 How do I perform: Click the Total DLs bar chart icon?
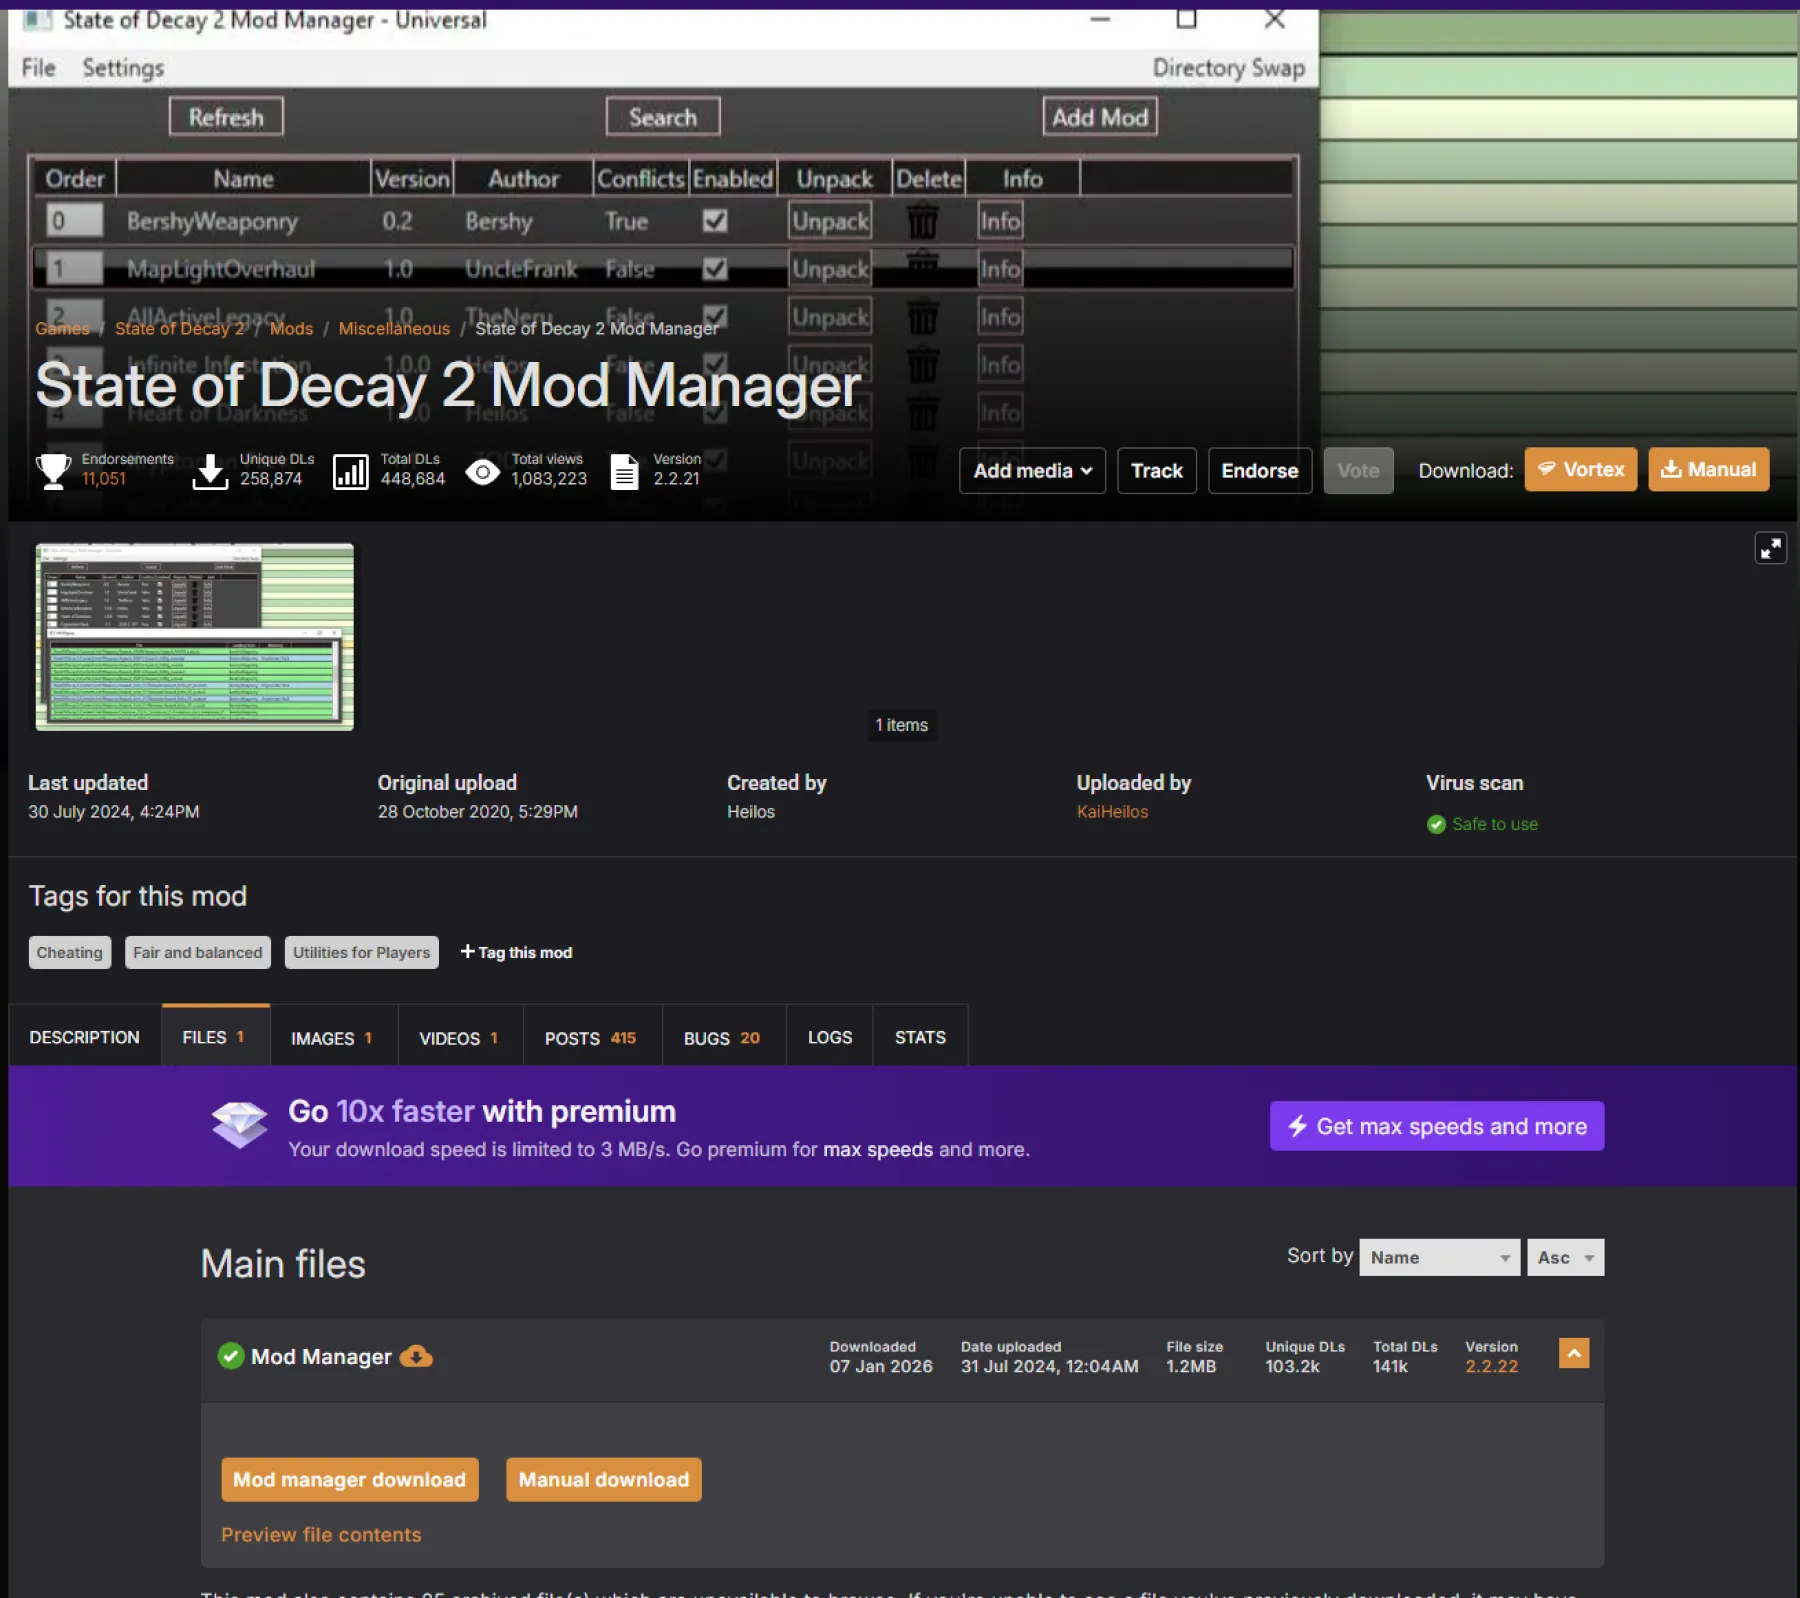point(350,471)
